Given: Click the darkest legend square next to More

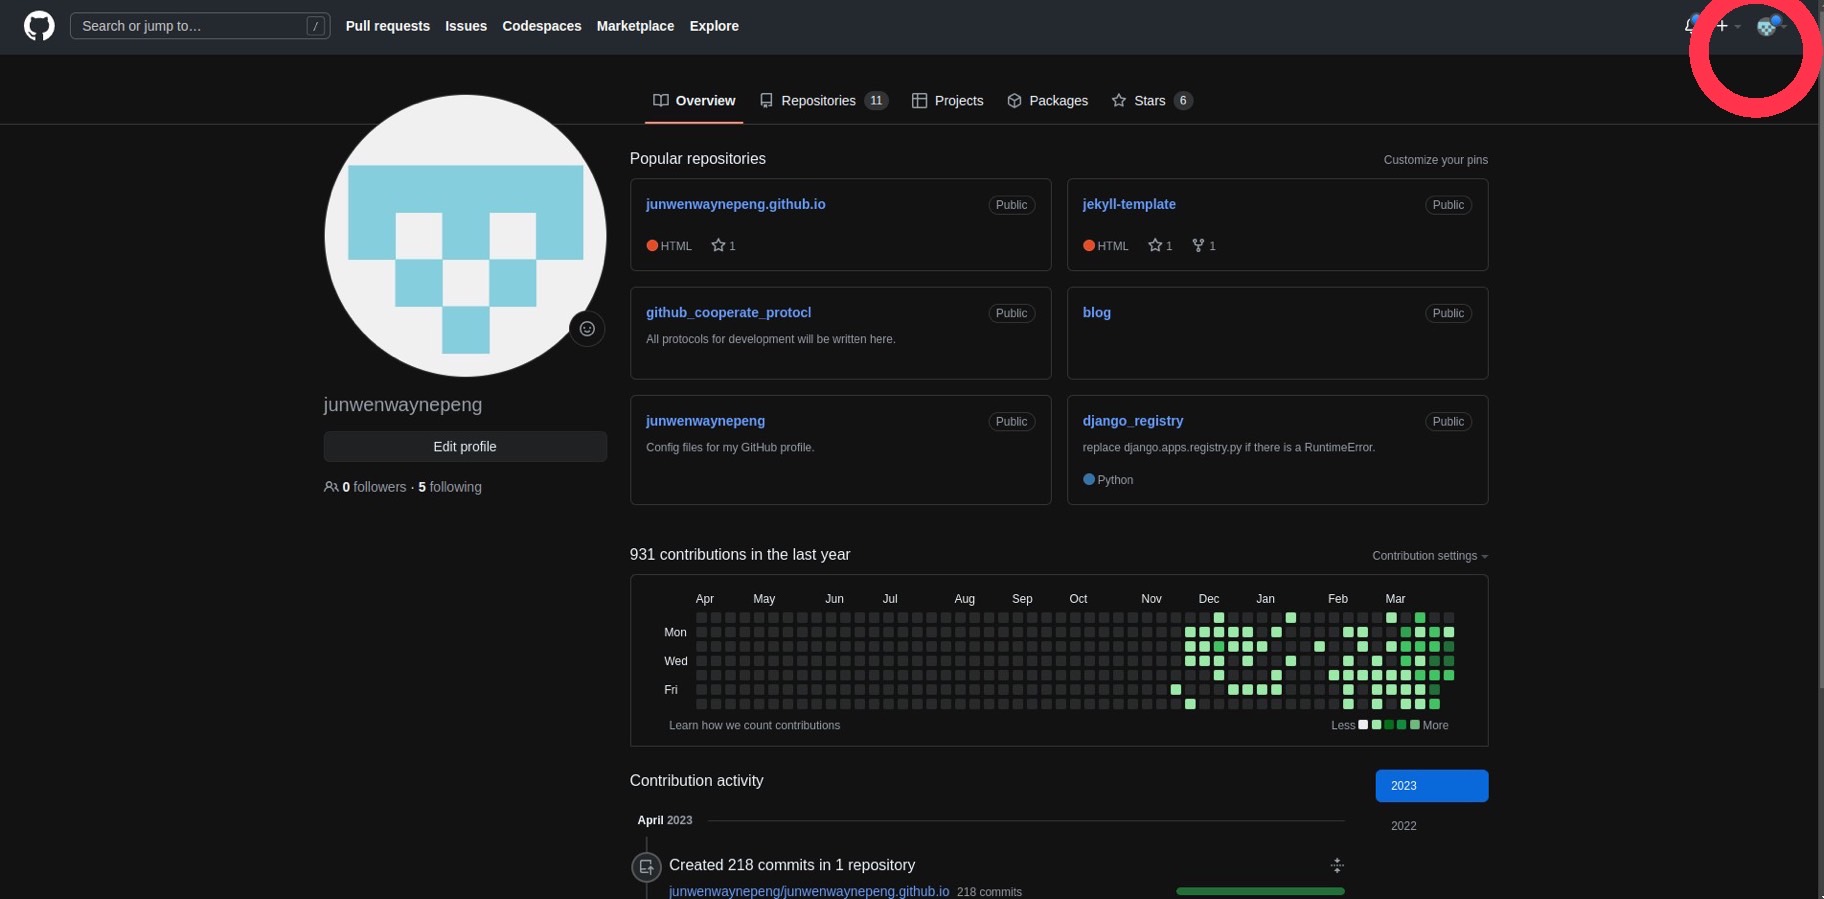Looking at the screenshot, I should point(1415,725).
